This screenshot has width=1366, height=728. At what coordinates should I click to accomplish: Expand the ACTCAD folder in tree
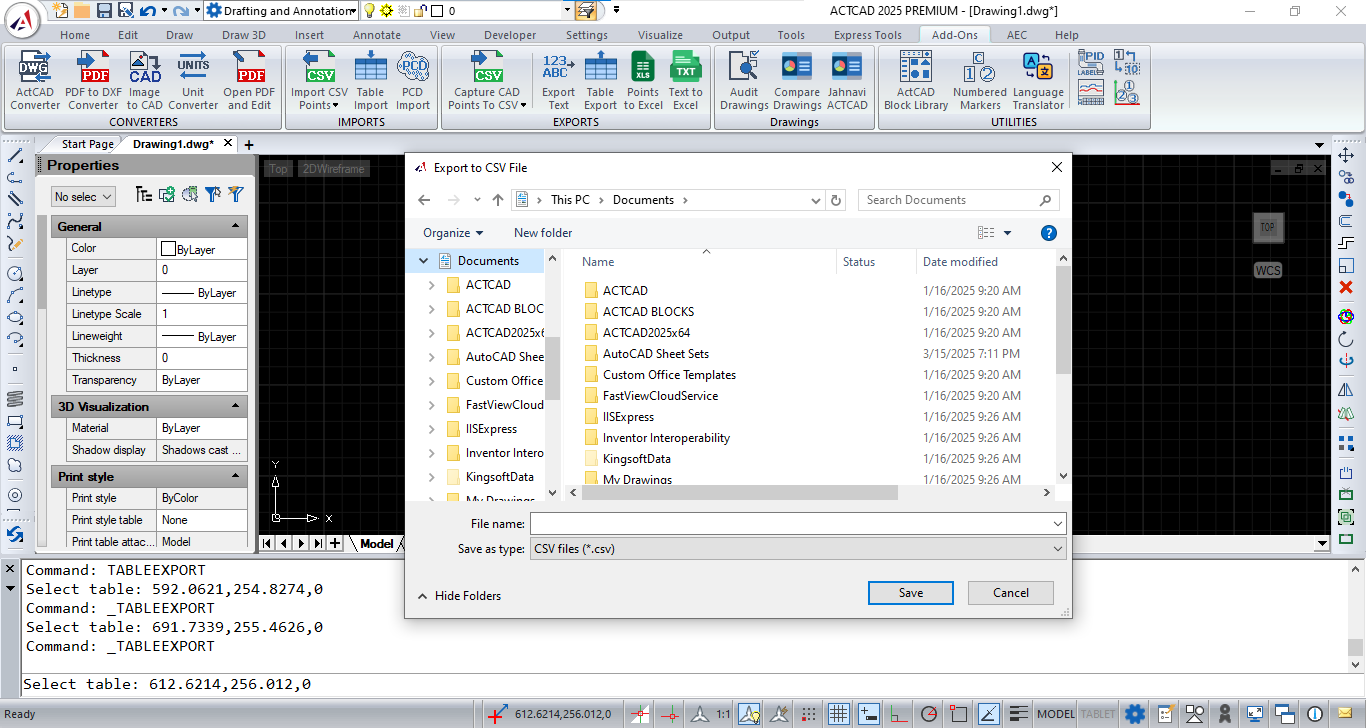click(x=431, y=285)
